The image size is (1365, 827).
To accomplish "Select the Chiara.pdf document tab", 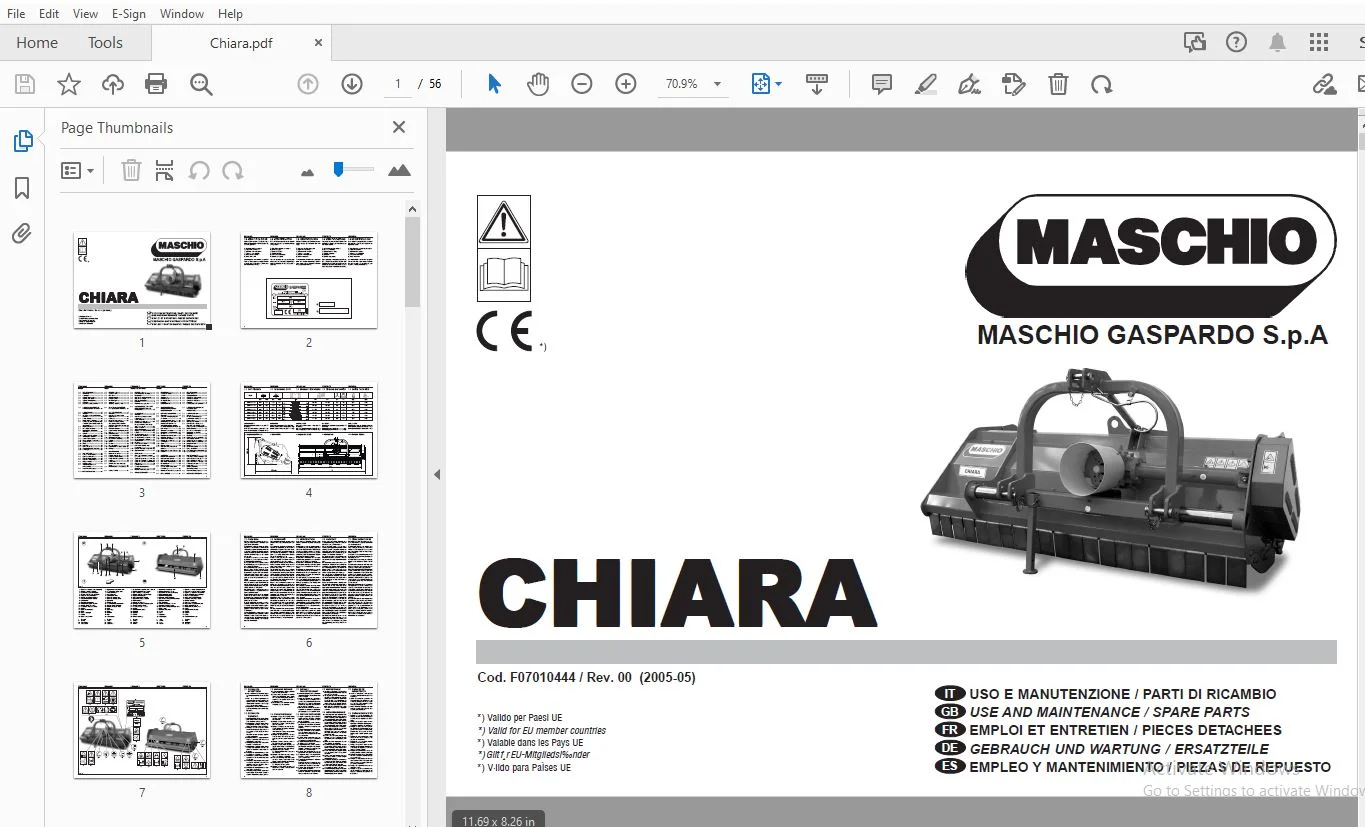I will (241, 43).
